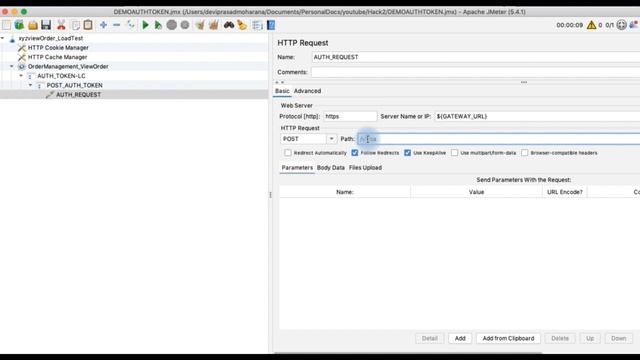Image resolution: width=640 pixels, height=360 pixels.
Task: Click the Name field containing AUTH_REQUEST
Action: [x=476, y=57]
